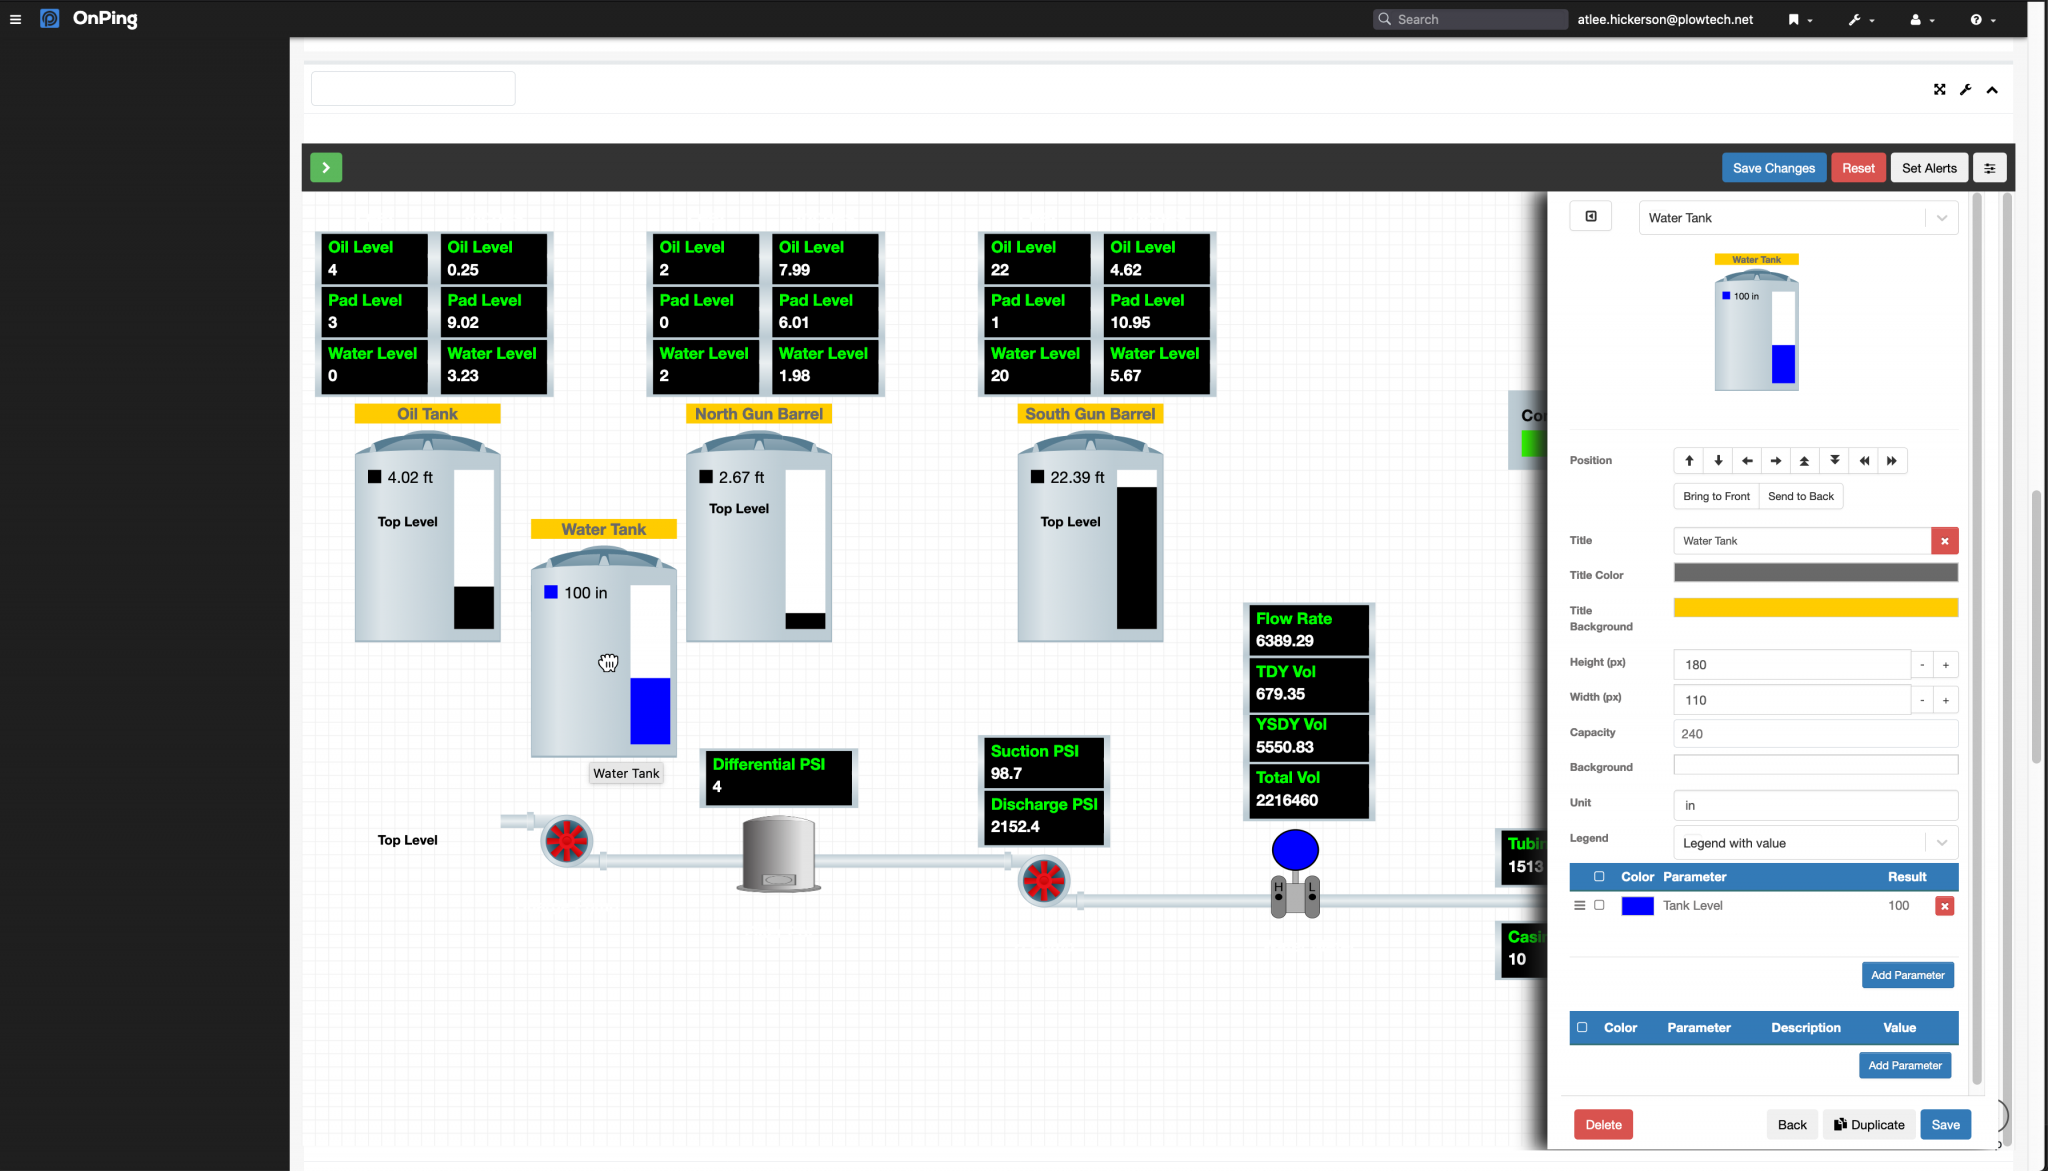Click the user account icon
Viewport: 2048px width, 1171px height.
[1917, 19]
